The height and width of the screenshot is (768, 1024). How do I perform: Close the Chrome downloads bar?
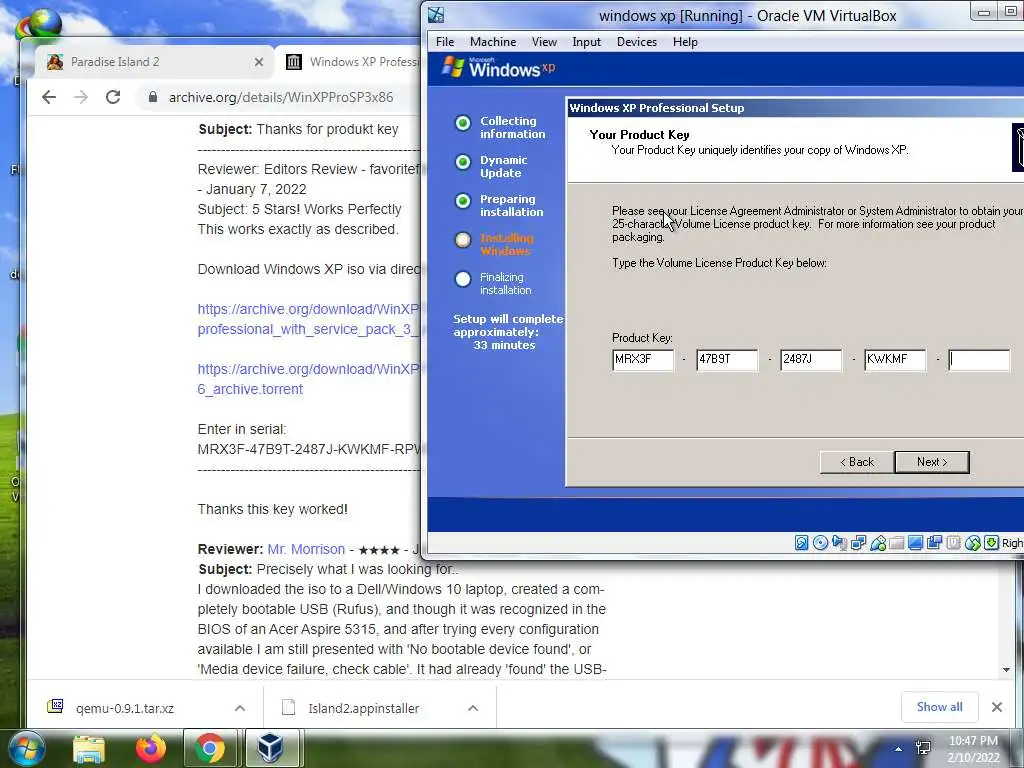(x=997, y=707)
